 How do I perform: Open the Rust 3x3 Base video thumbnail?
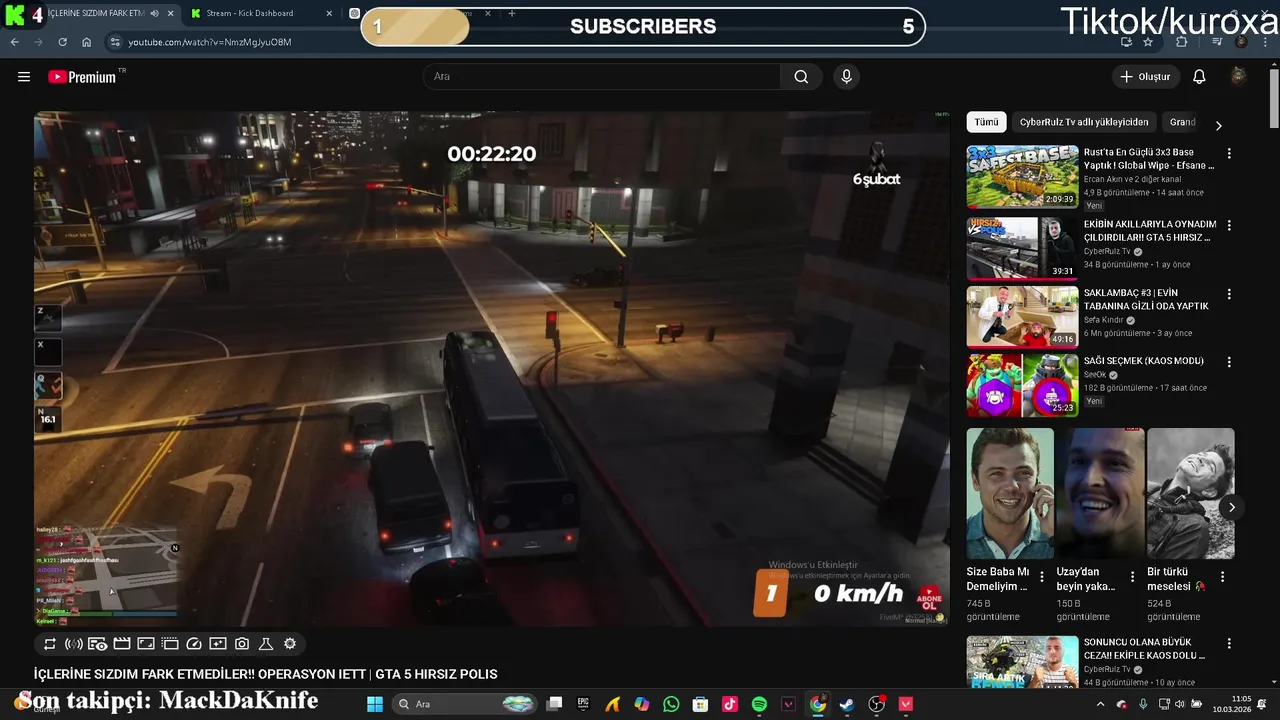1022,177
